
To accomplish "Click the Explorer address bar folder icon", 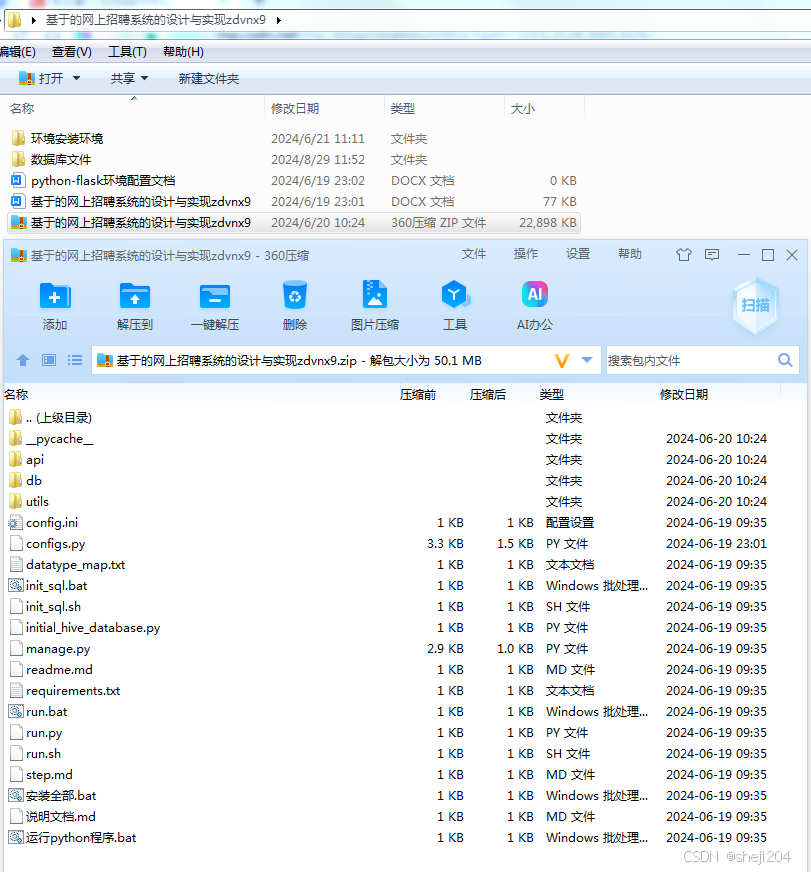I will (14, 21).
